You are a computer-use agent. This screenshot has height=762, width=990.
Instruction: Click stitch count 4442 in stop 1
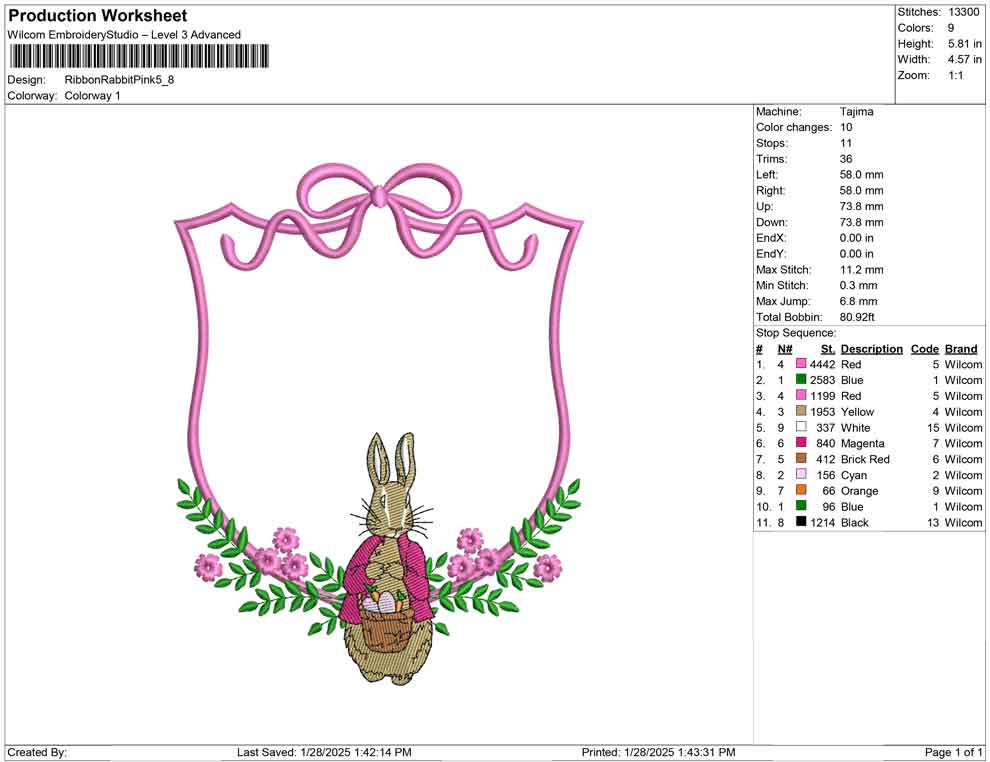(x=823, y=364)
